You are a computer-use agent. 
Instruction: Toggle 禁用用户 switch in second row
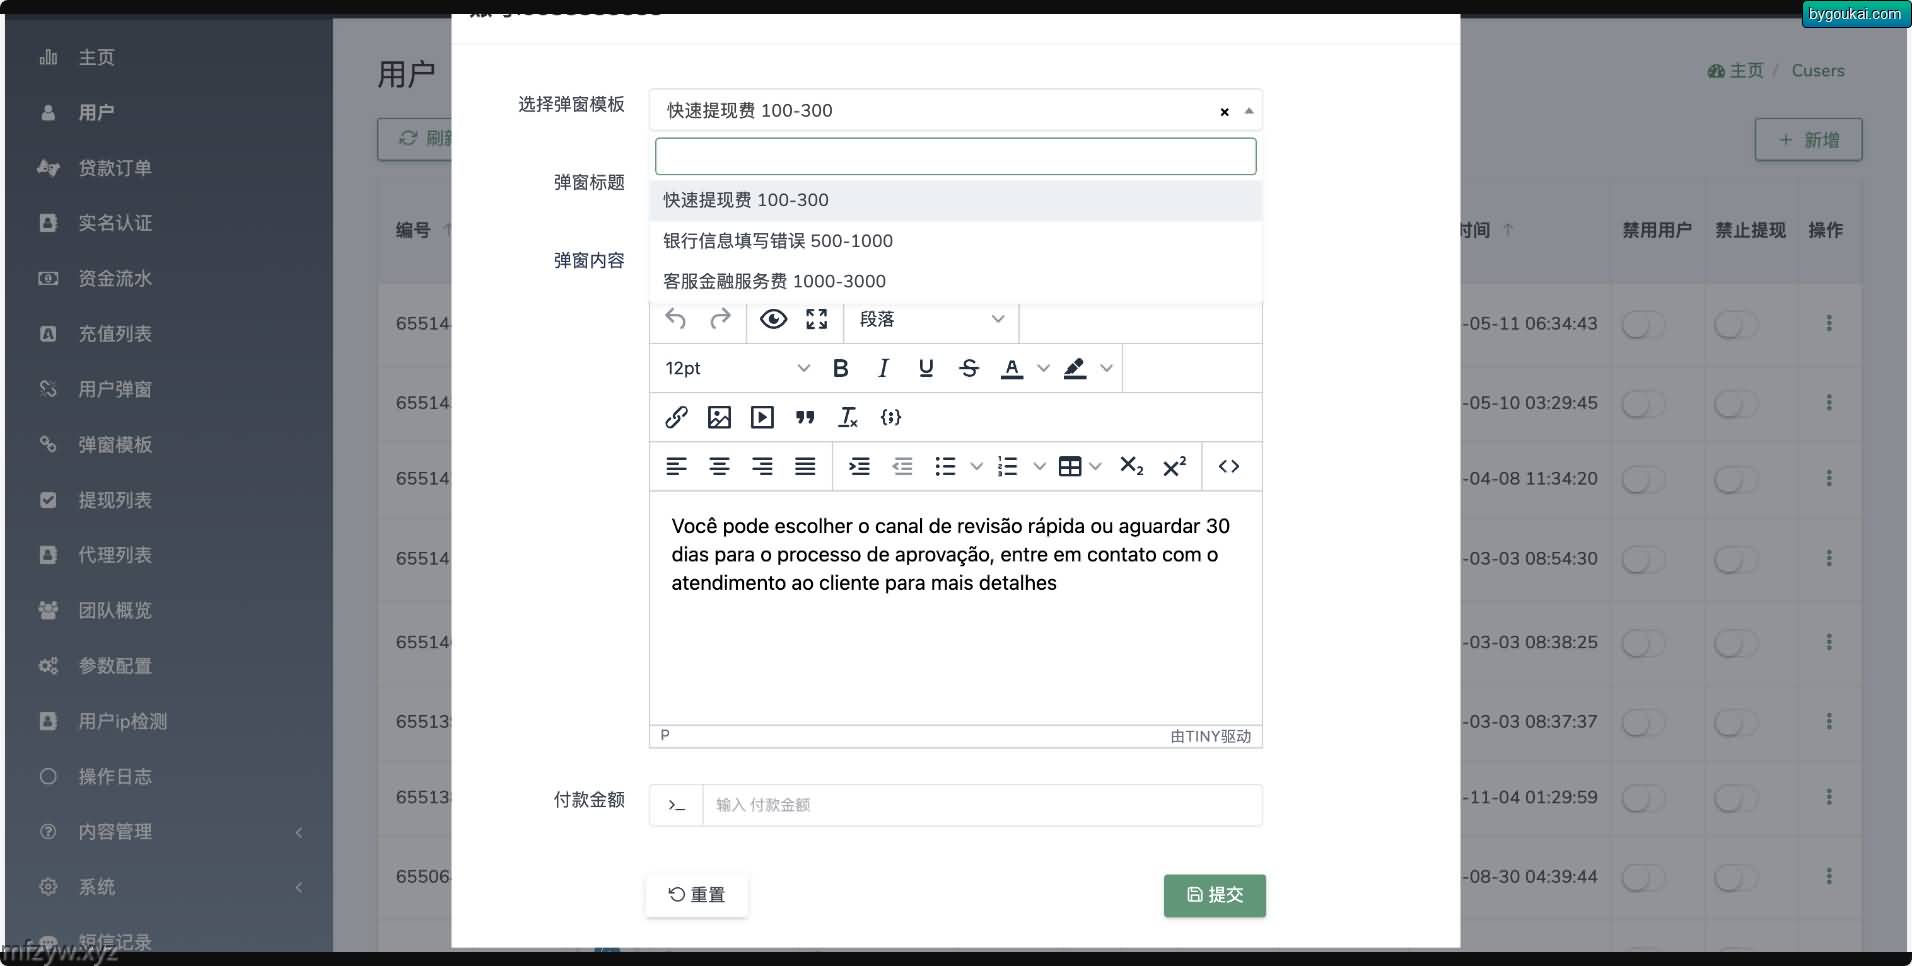(1643, 403)
